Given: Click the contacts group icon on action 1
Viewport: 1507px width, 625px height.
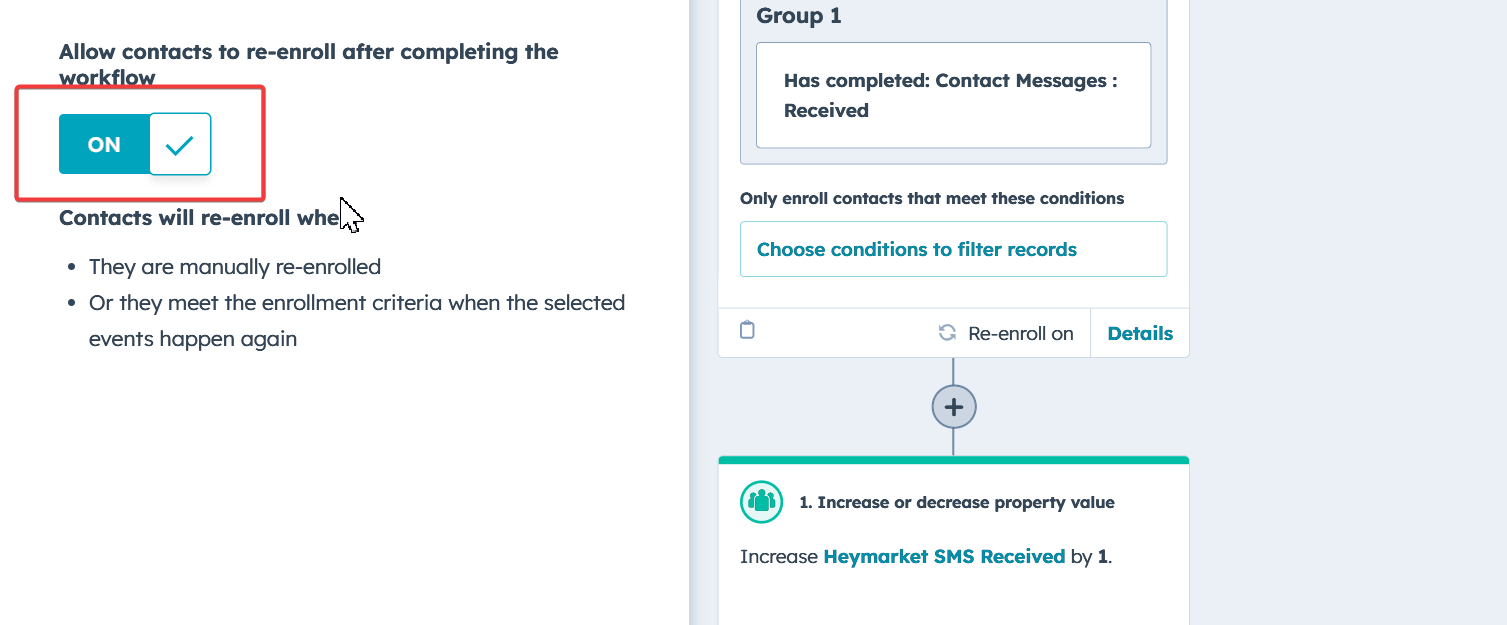Looking at the screenshot, I should point(761,502).
